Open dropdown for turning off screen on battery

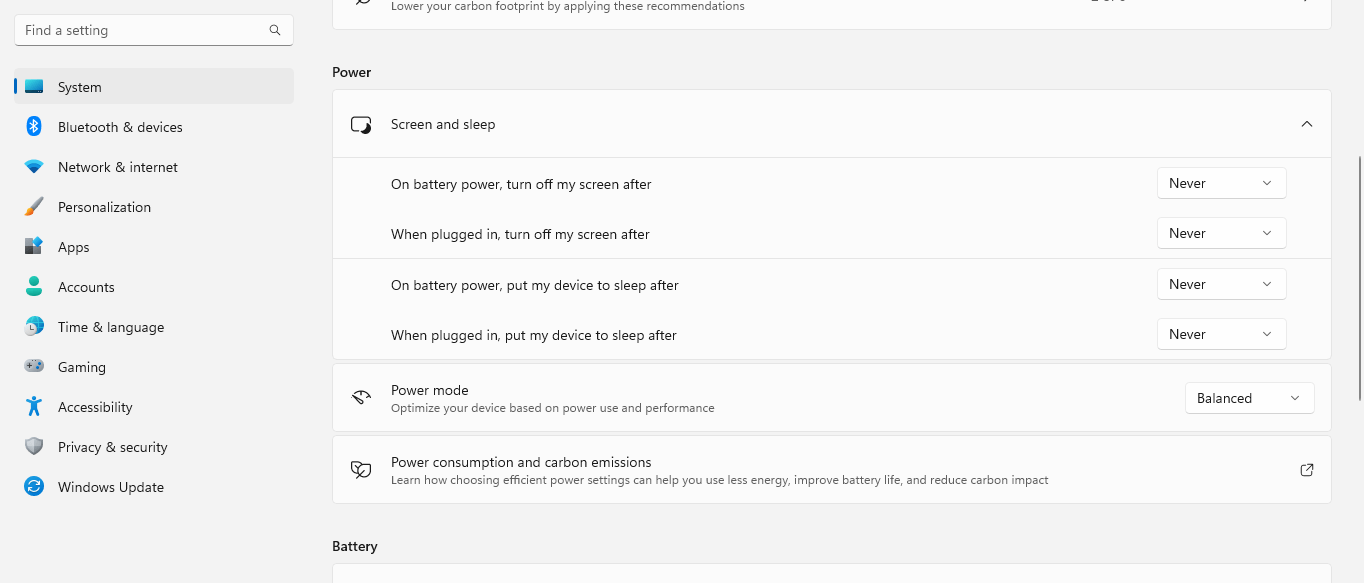1221,183
